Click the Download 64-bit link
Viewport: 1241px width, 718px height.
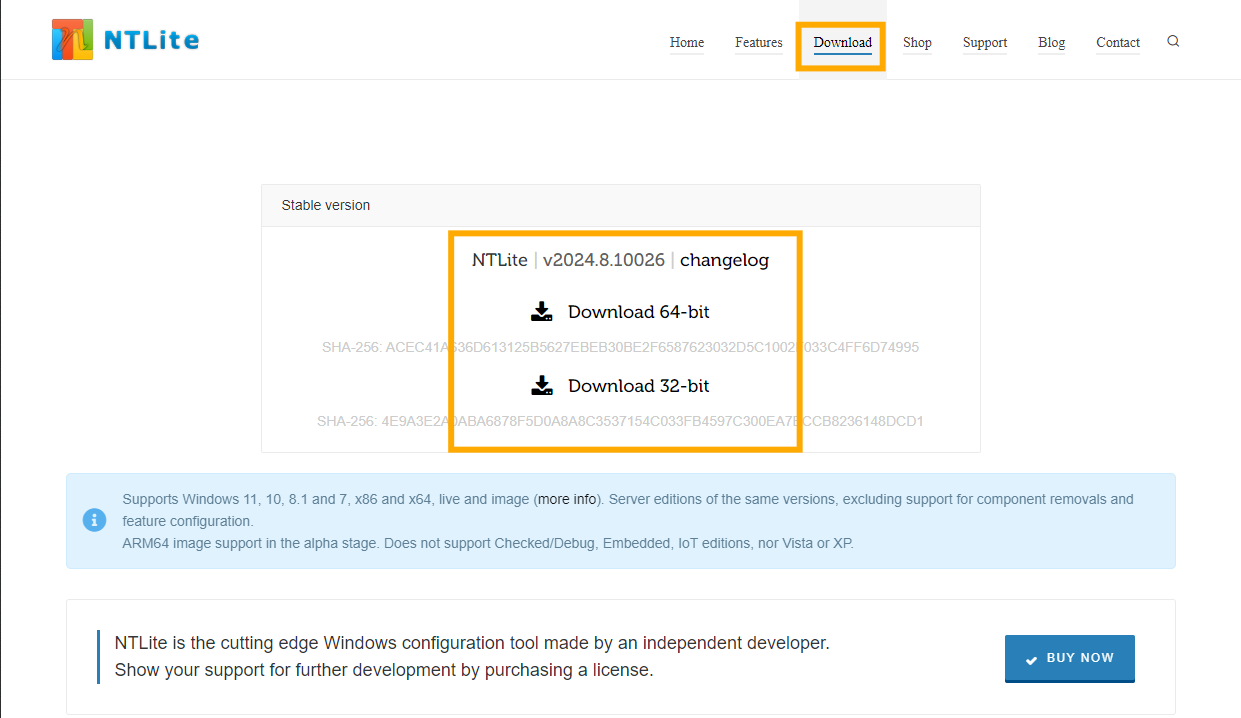coord(639,312)
